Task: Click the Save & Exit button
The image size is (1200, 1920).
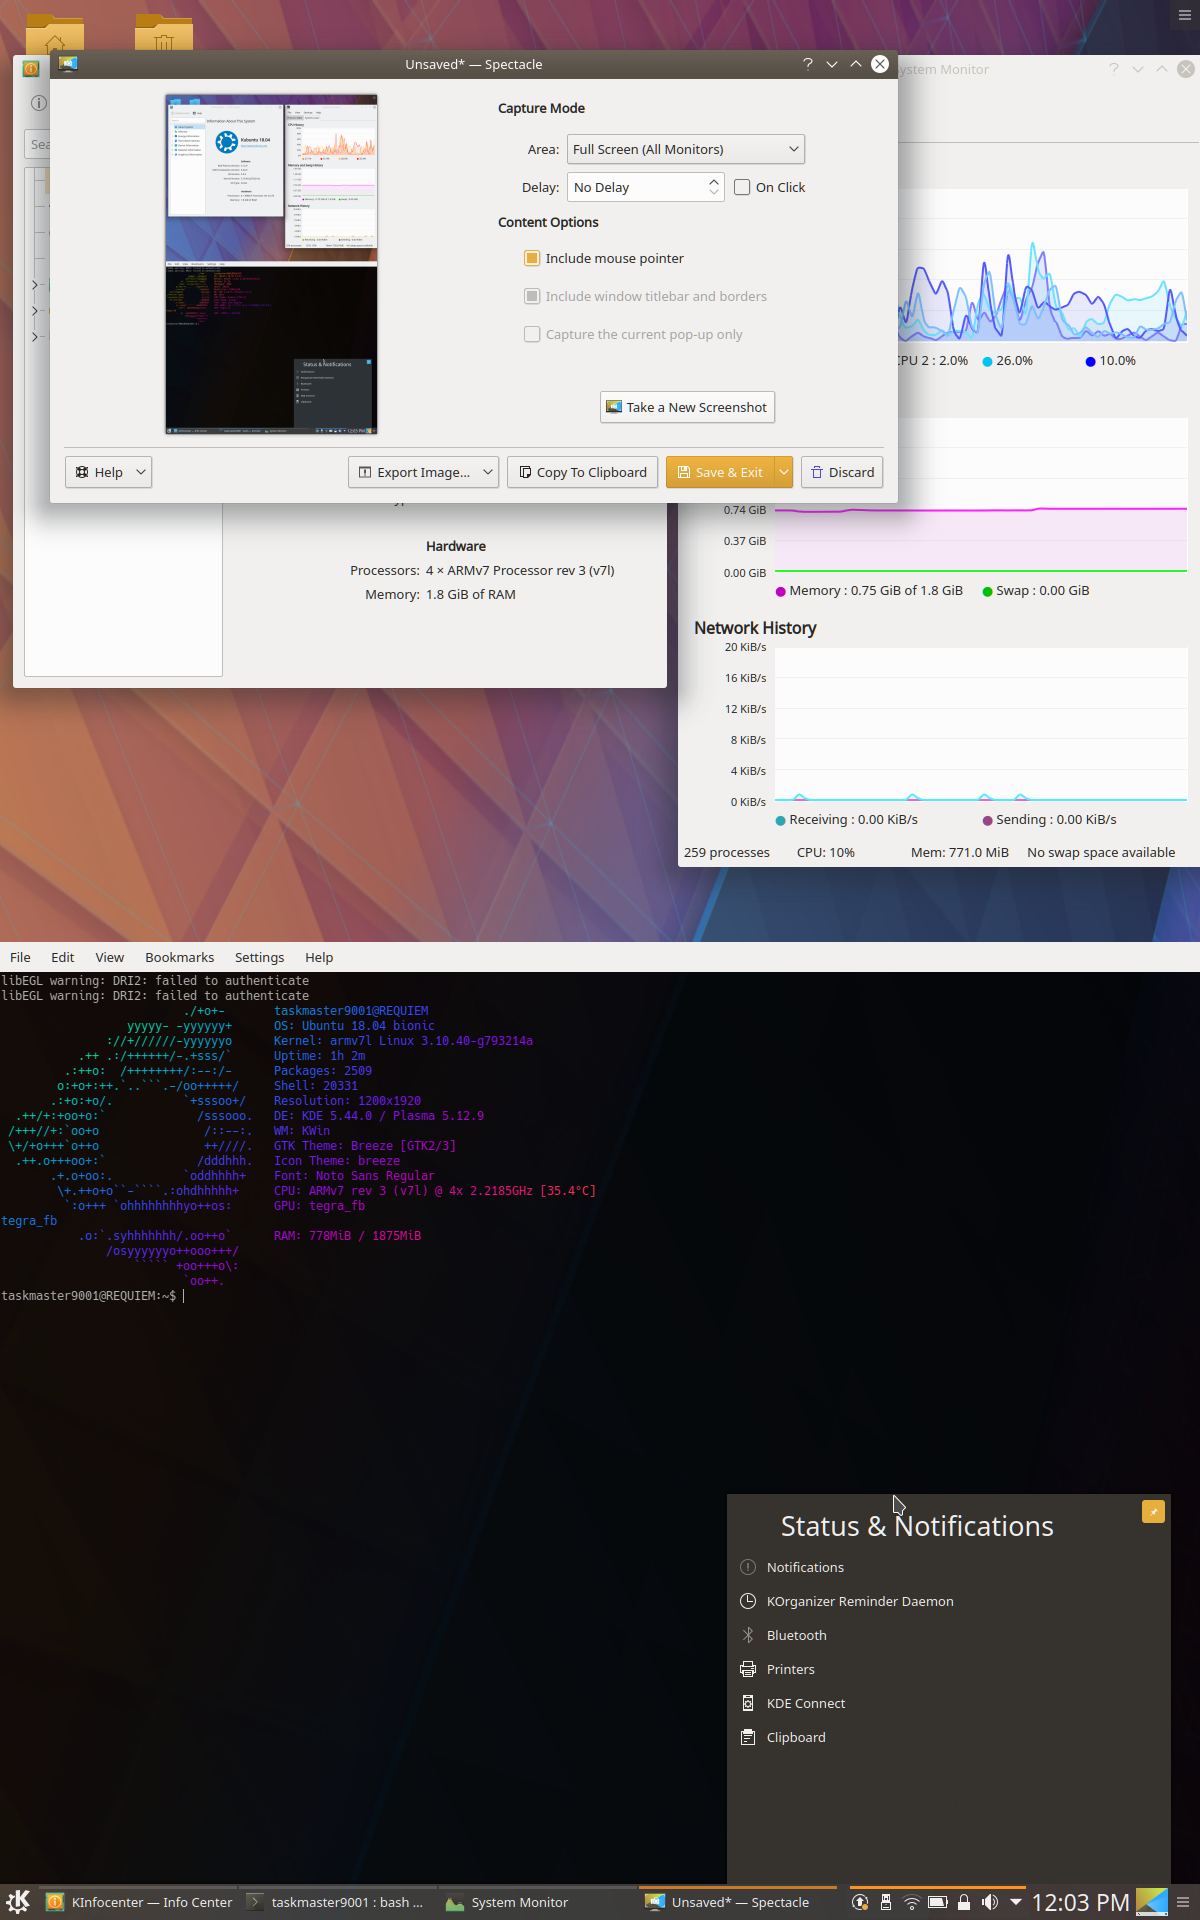Action: point(720,472)
